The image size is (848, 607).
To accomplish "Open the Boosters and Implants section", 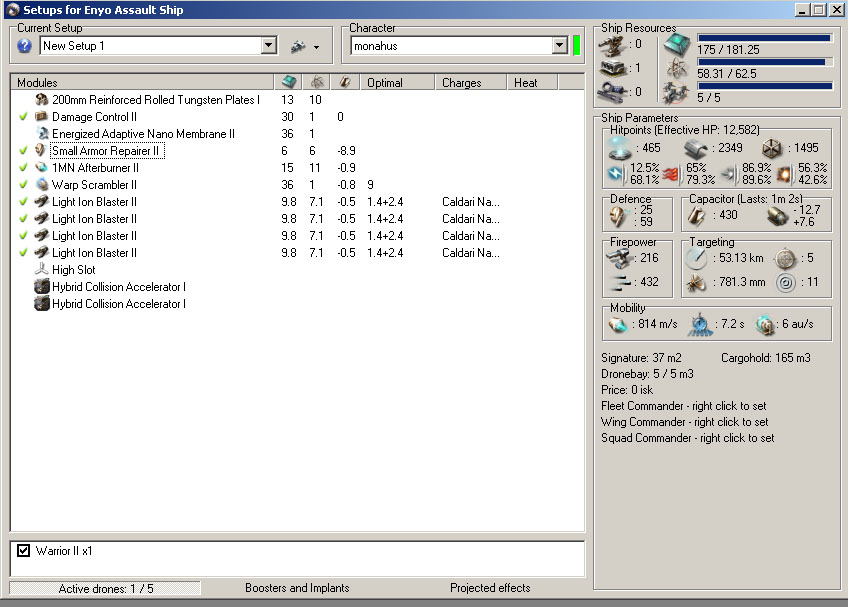I will 297,588.
